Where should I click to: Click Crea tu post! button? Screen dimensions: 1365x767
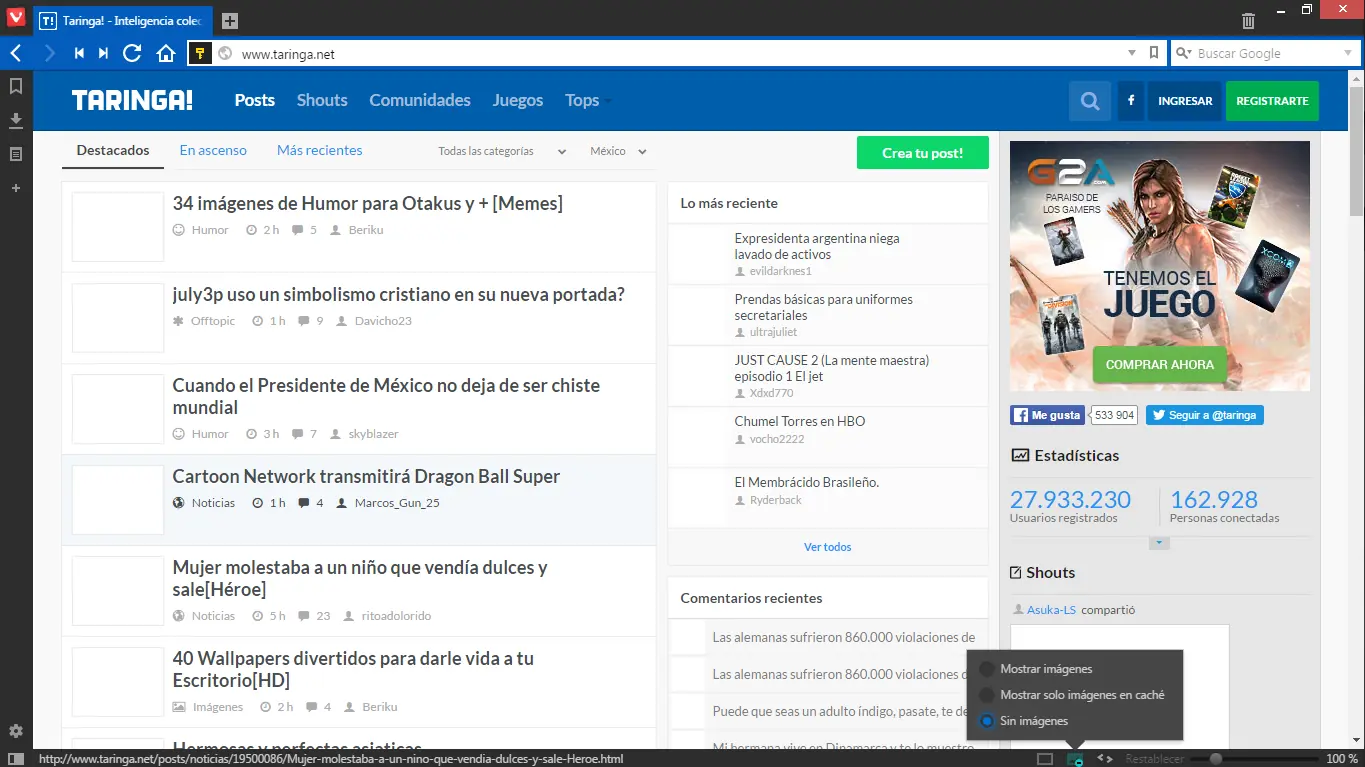click(x=922, y=153)
